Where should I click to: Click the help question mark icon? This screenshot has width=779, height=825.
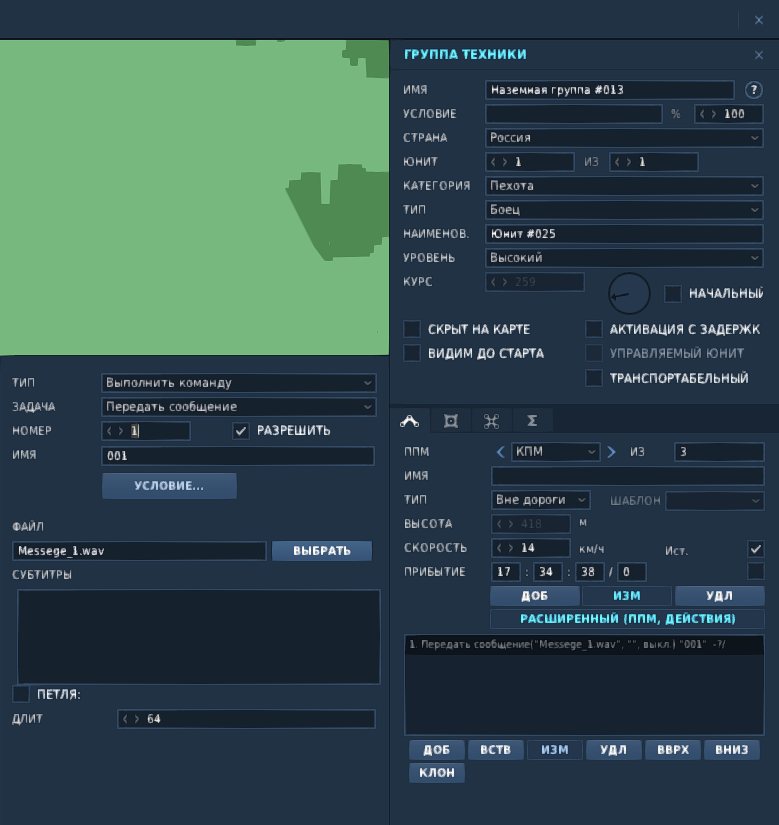click(x=754, y=90)
